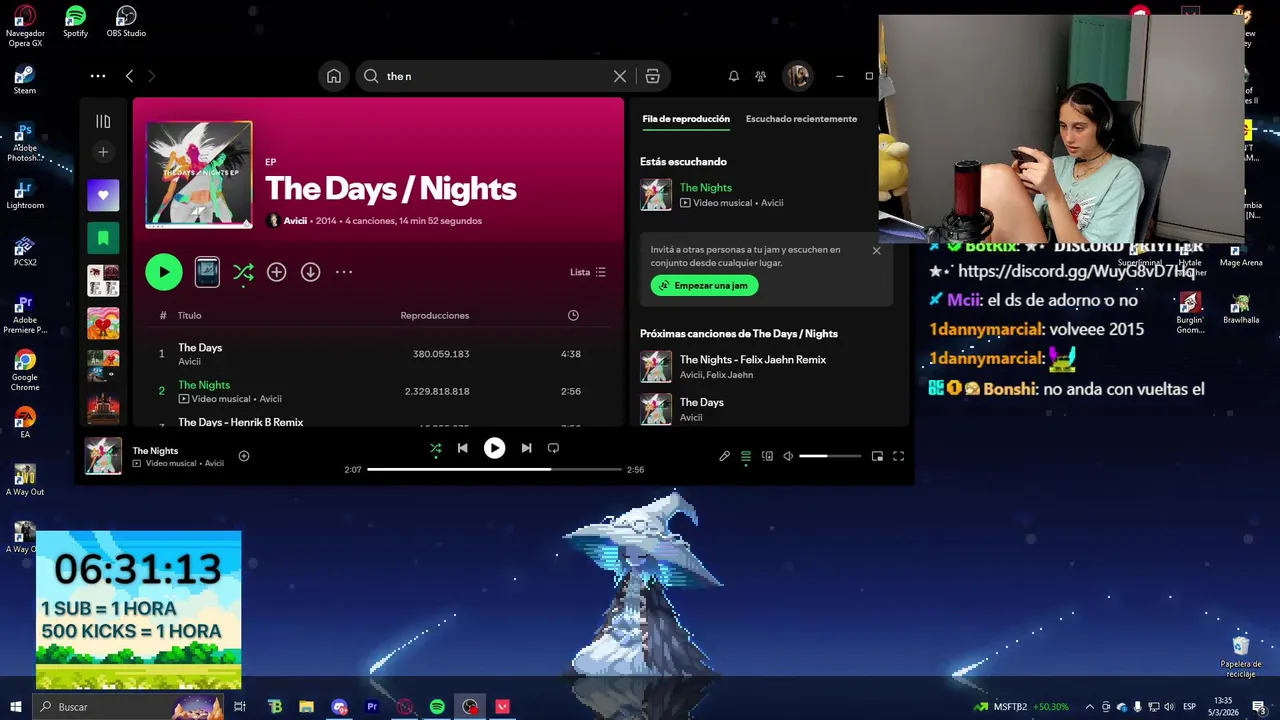Skip to the previous track
1280x720 pixels.
pos(462,448)
